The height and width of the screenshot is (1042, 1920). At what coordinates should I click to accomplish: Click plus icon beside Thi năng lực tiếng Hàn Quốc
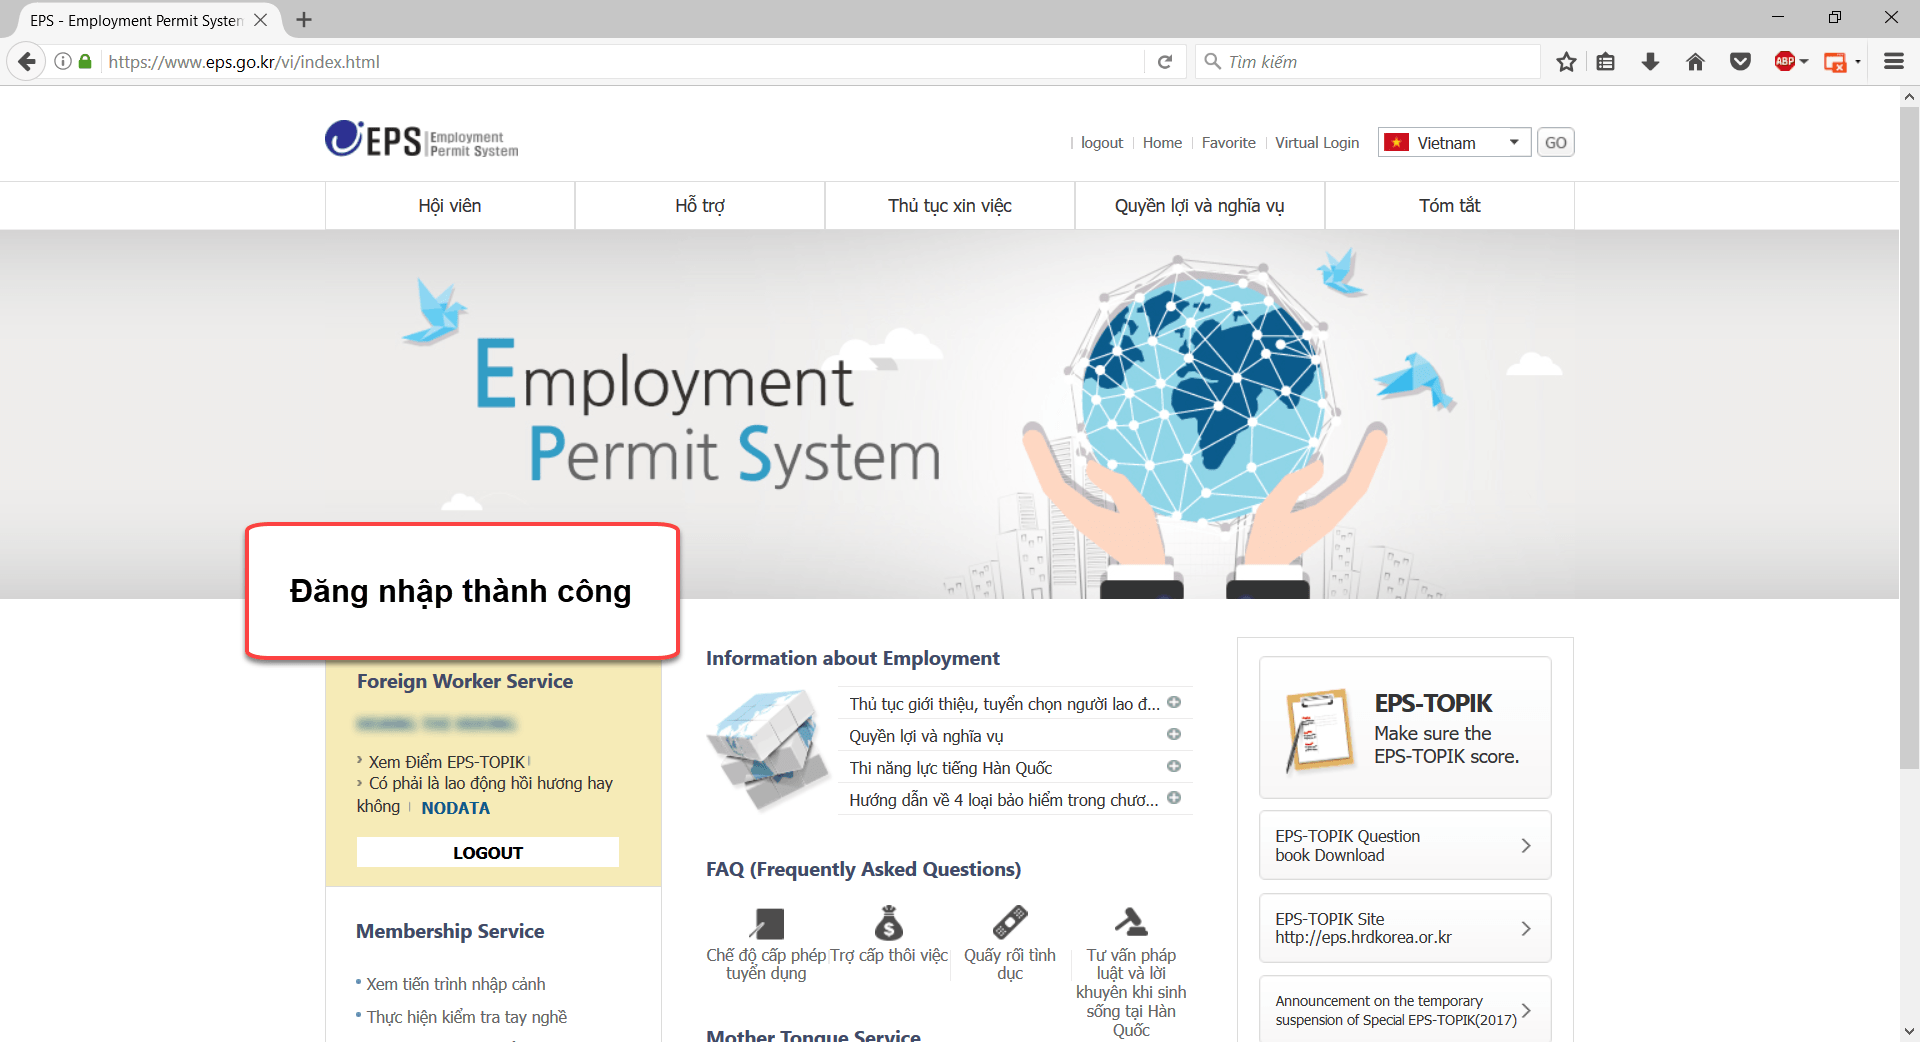(x=1174, y=767)
